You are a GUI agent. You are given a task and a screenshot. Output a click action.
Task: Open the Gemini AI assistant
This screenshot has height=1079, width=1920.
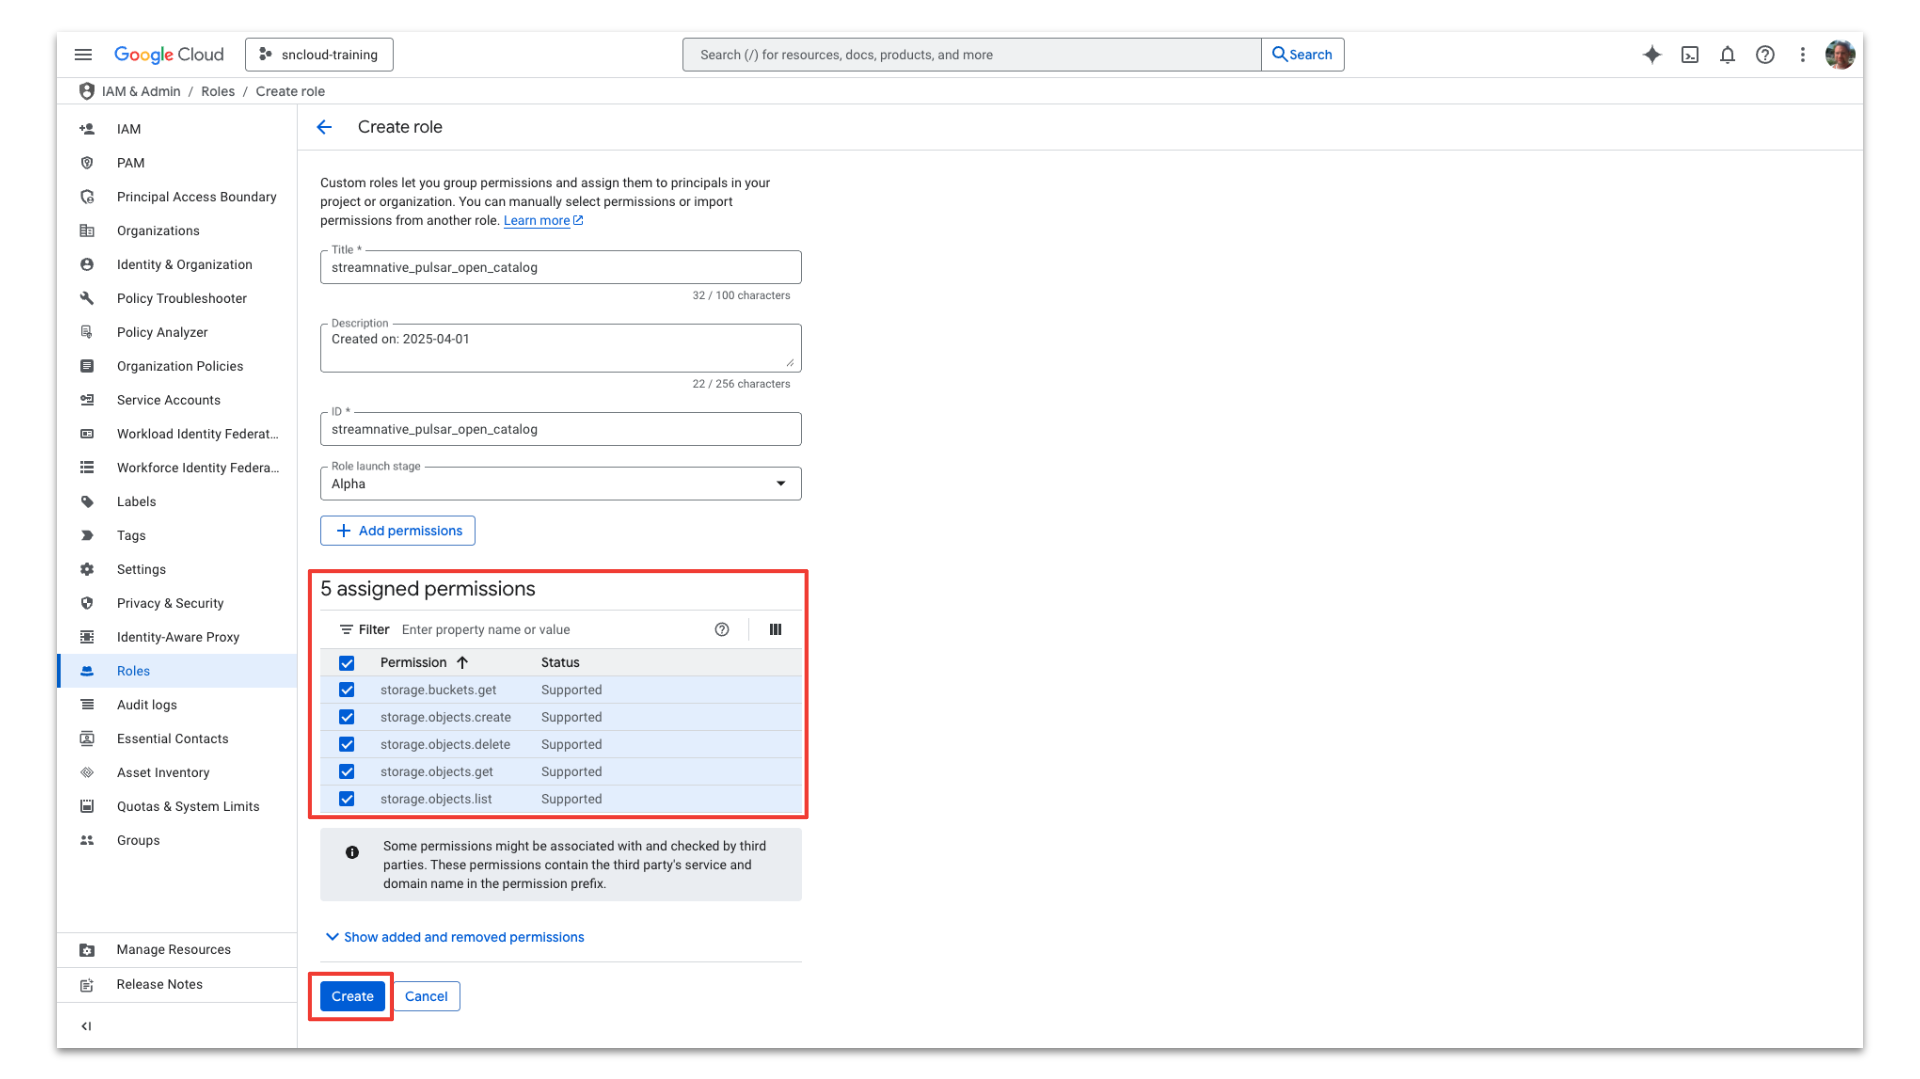[1651, 55]
